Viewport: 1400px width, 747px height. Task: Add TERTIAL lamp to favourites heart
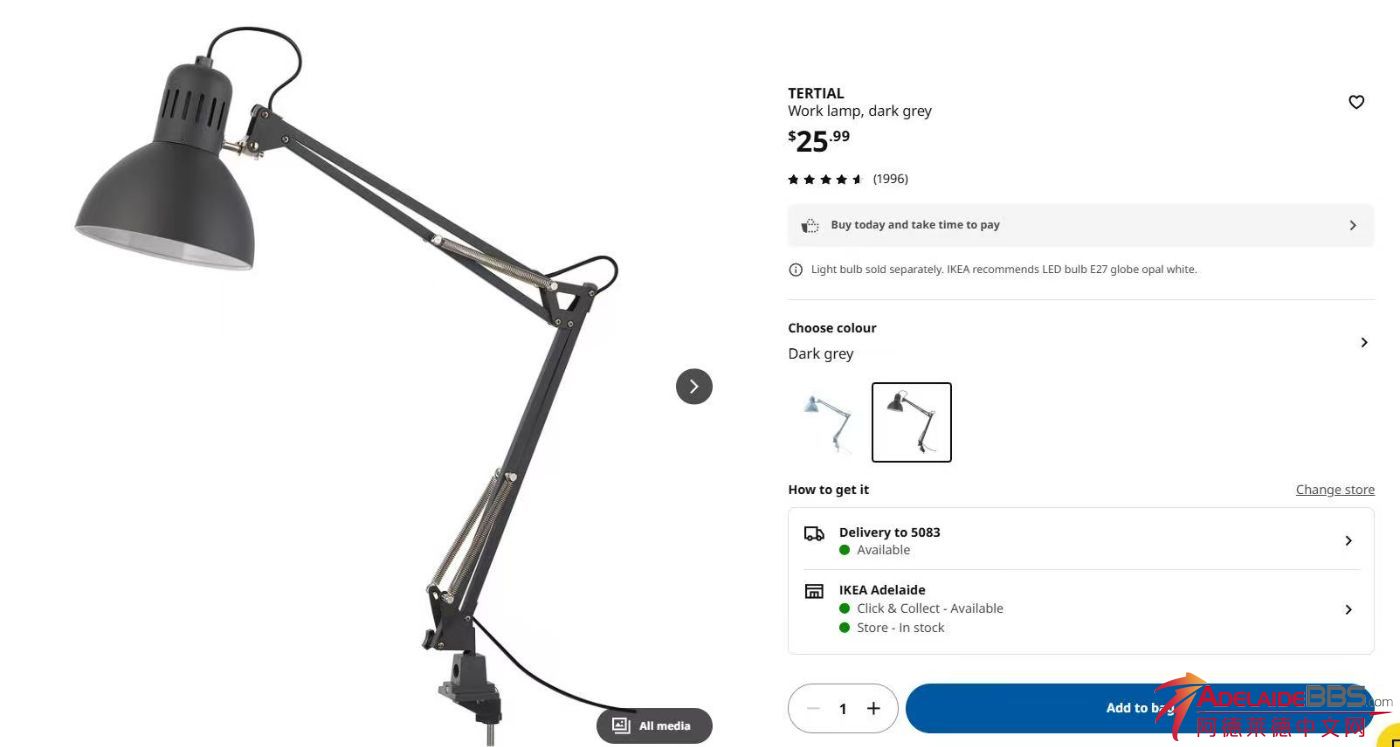[x=1356, y=102]
